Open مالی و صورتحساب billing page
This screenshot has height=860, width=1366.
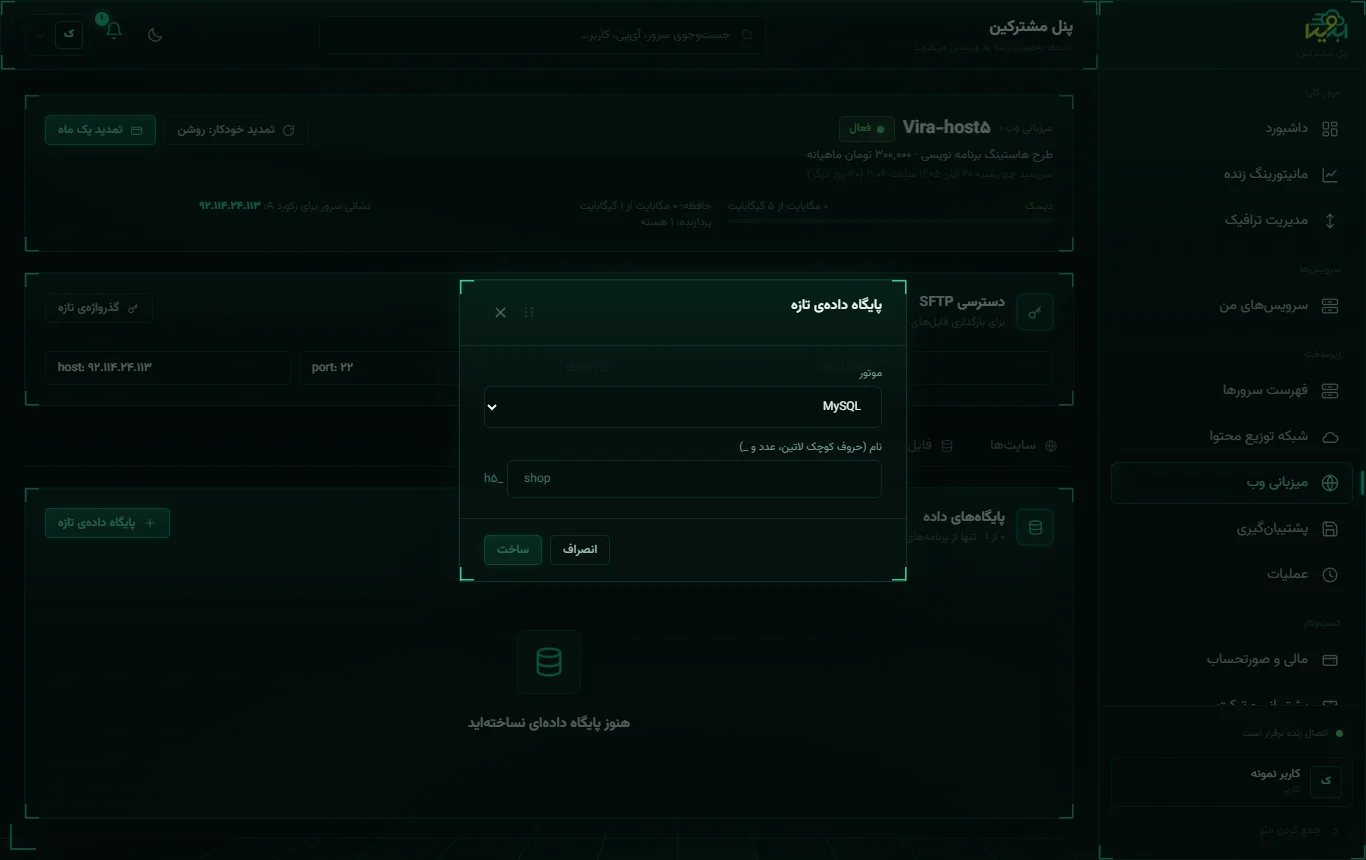pos(1232,659)
